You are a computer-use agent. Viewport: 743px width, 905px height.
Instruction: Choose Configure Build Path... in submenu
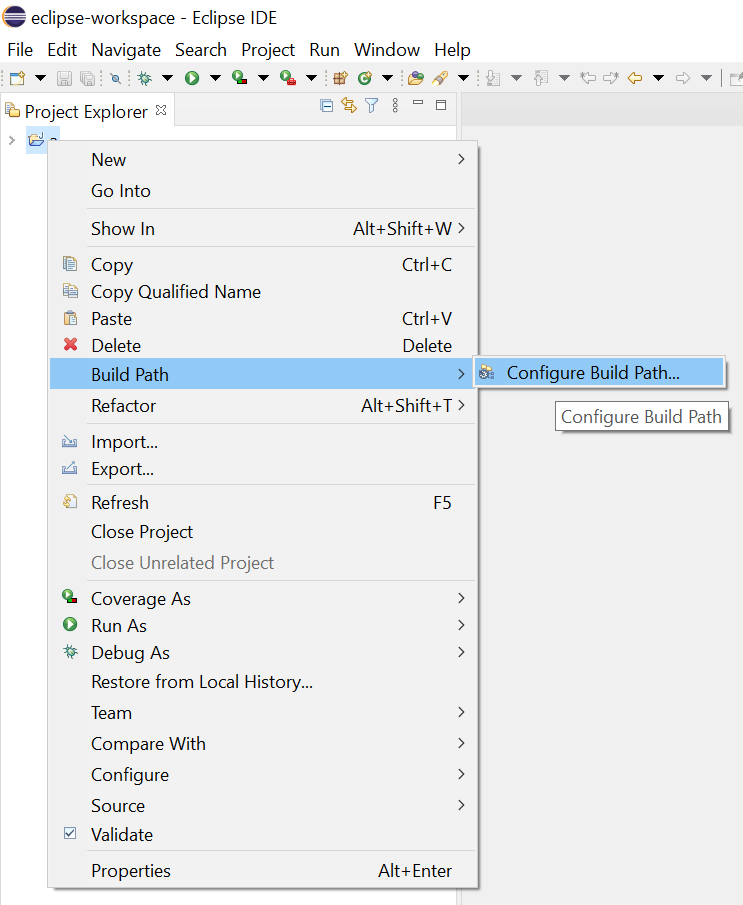(600, 373)
